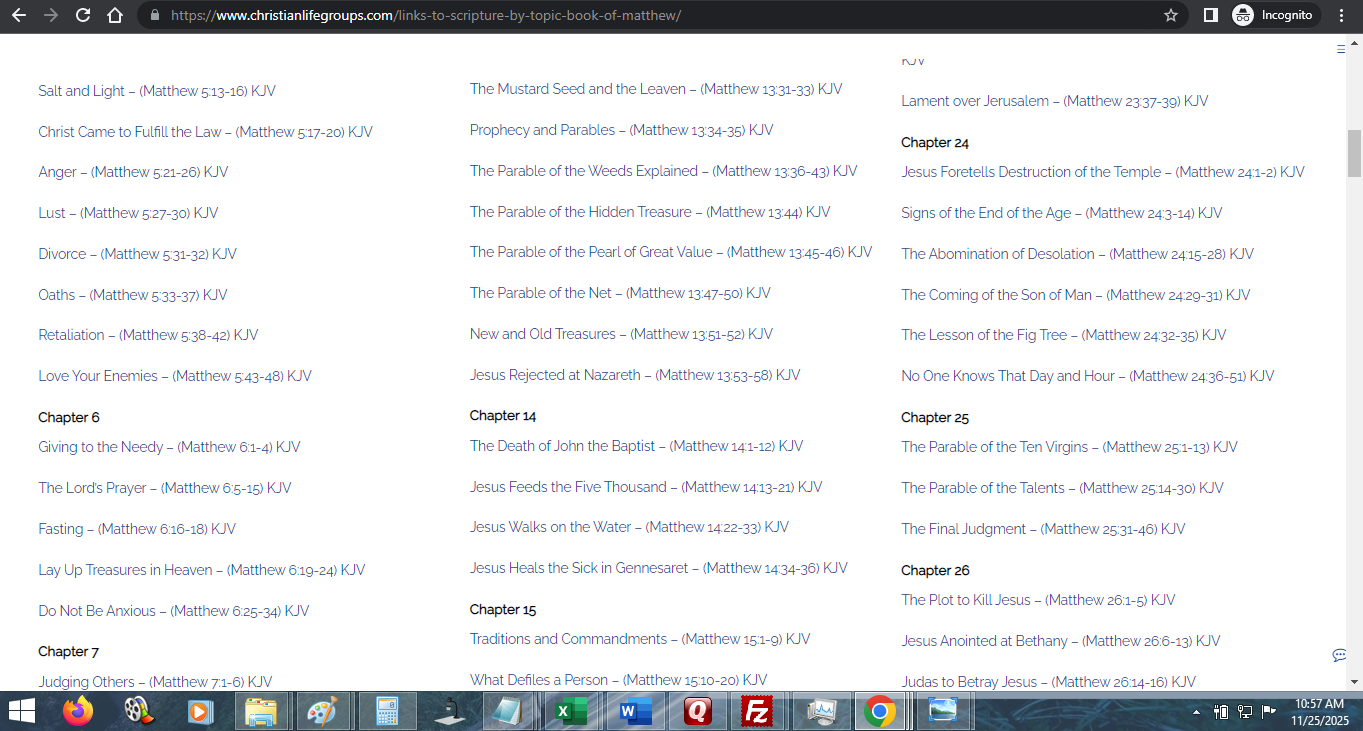Screen dimensions: 1363x731
Task: Open The Lord's Prayer scripture link
Action: (164, 488)
